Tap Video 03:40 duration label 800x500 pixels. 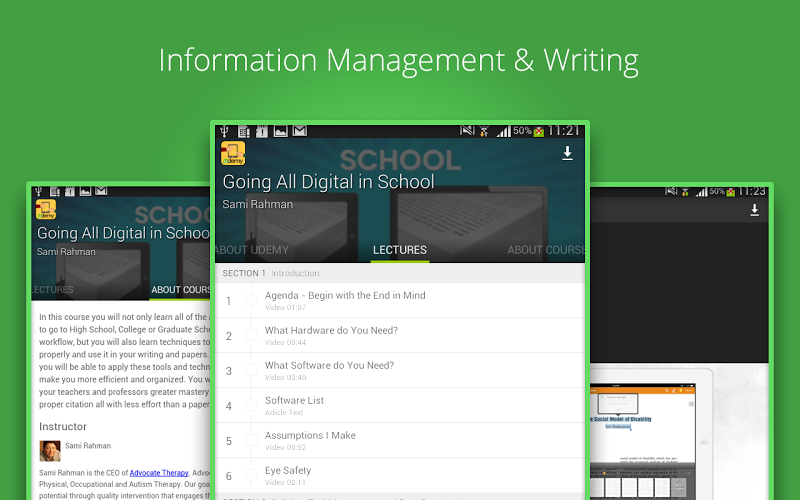[x=285, y=378]
